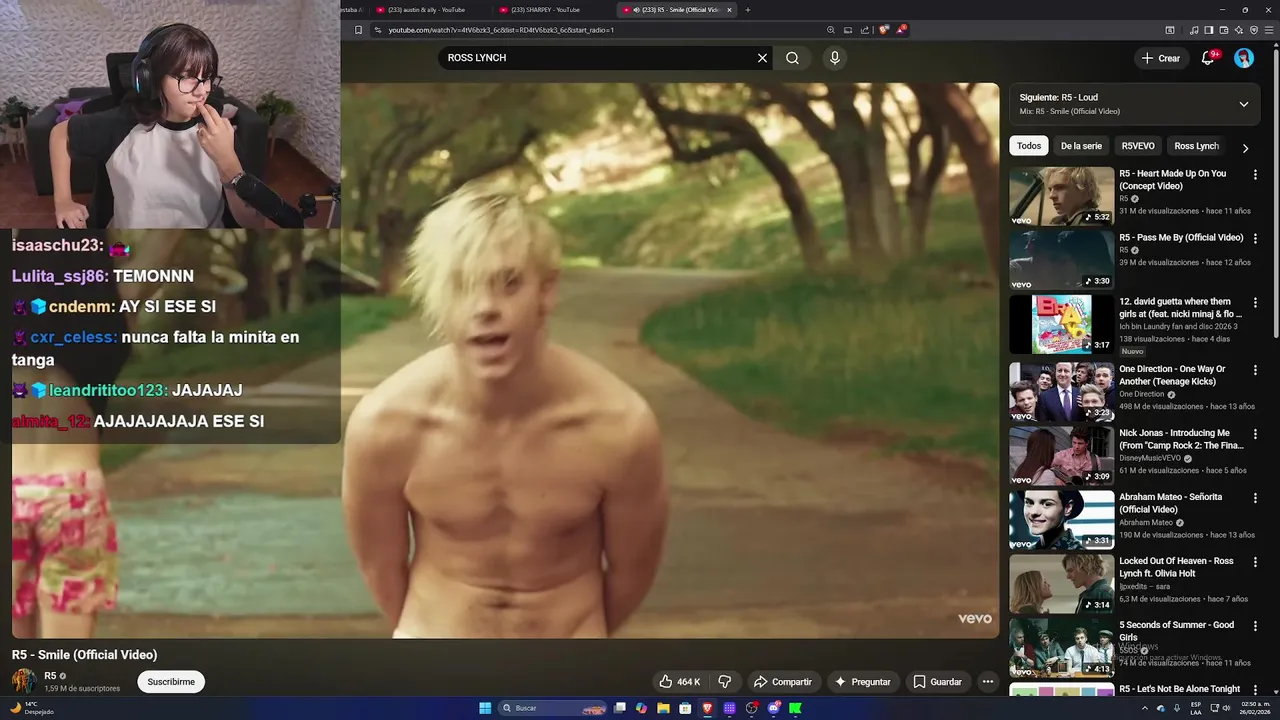
Task: Open options for One Direction video
Action: (x=1255, y=369)
